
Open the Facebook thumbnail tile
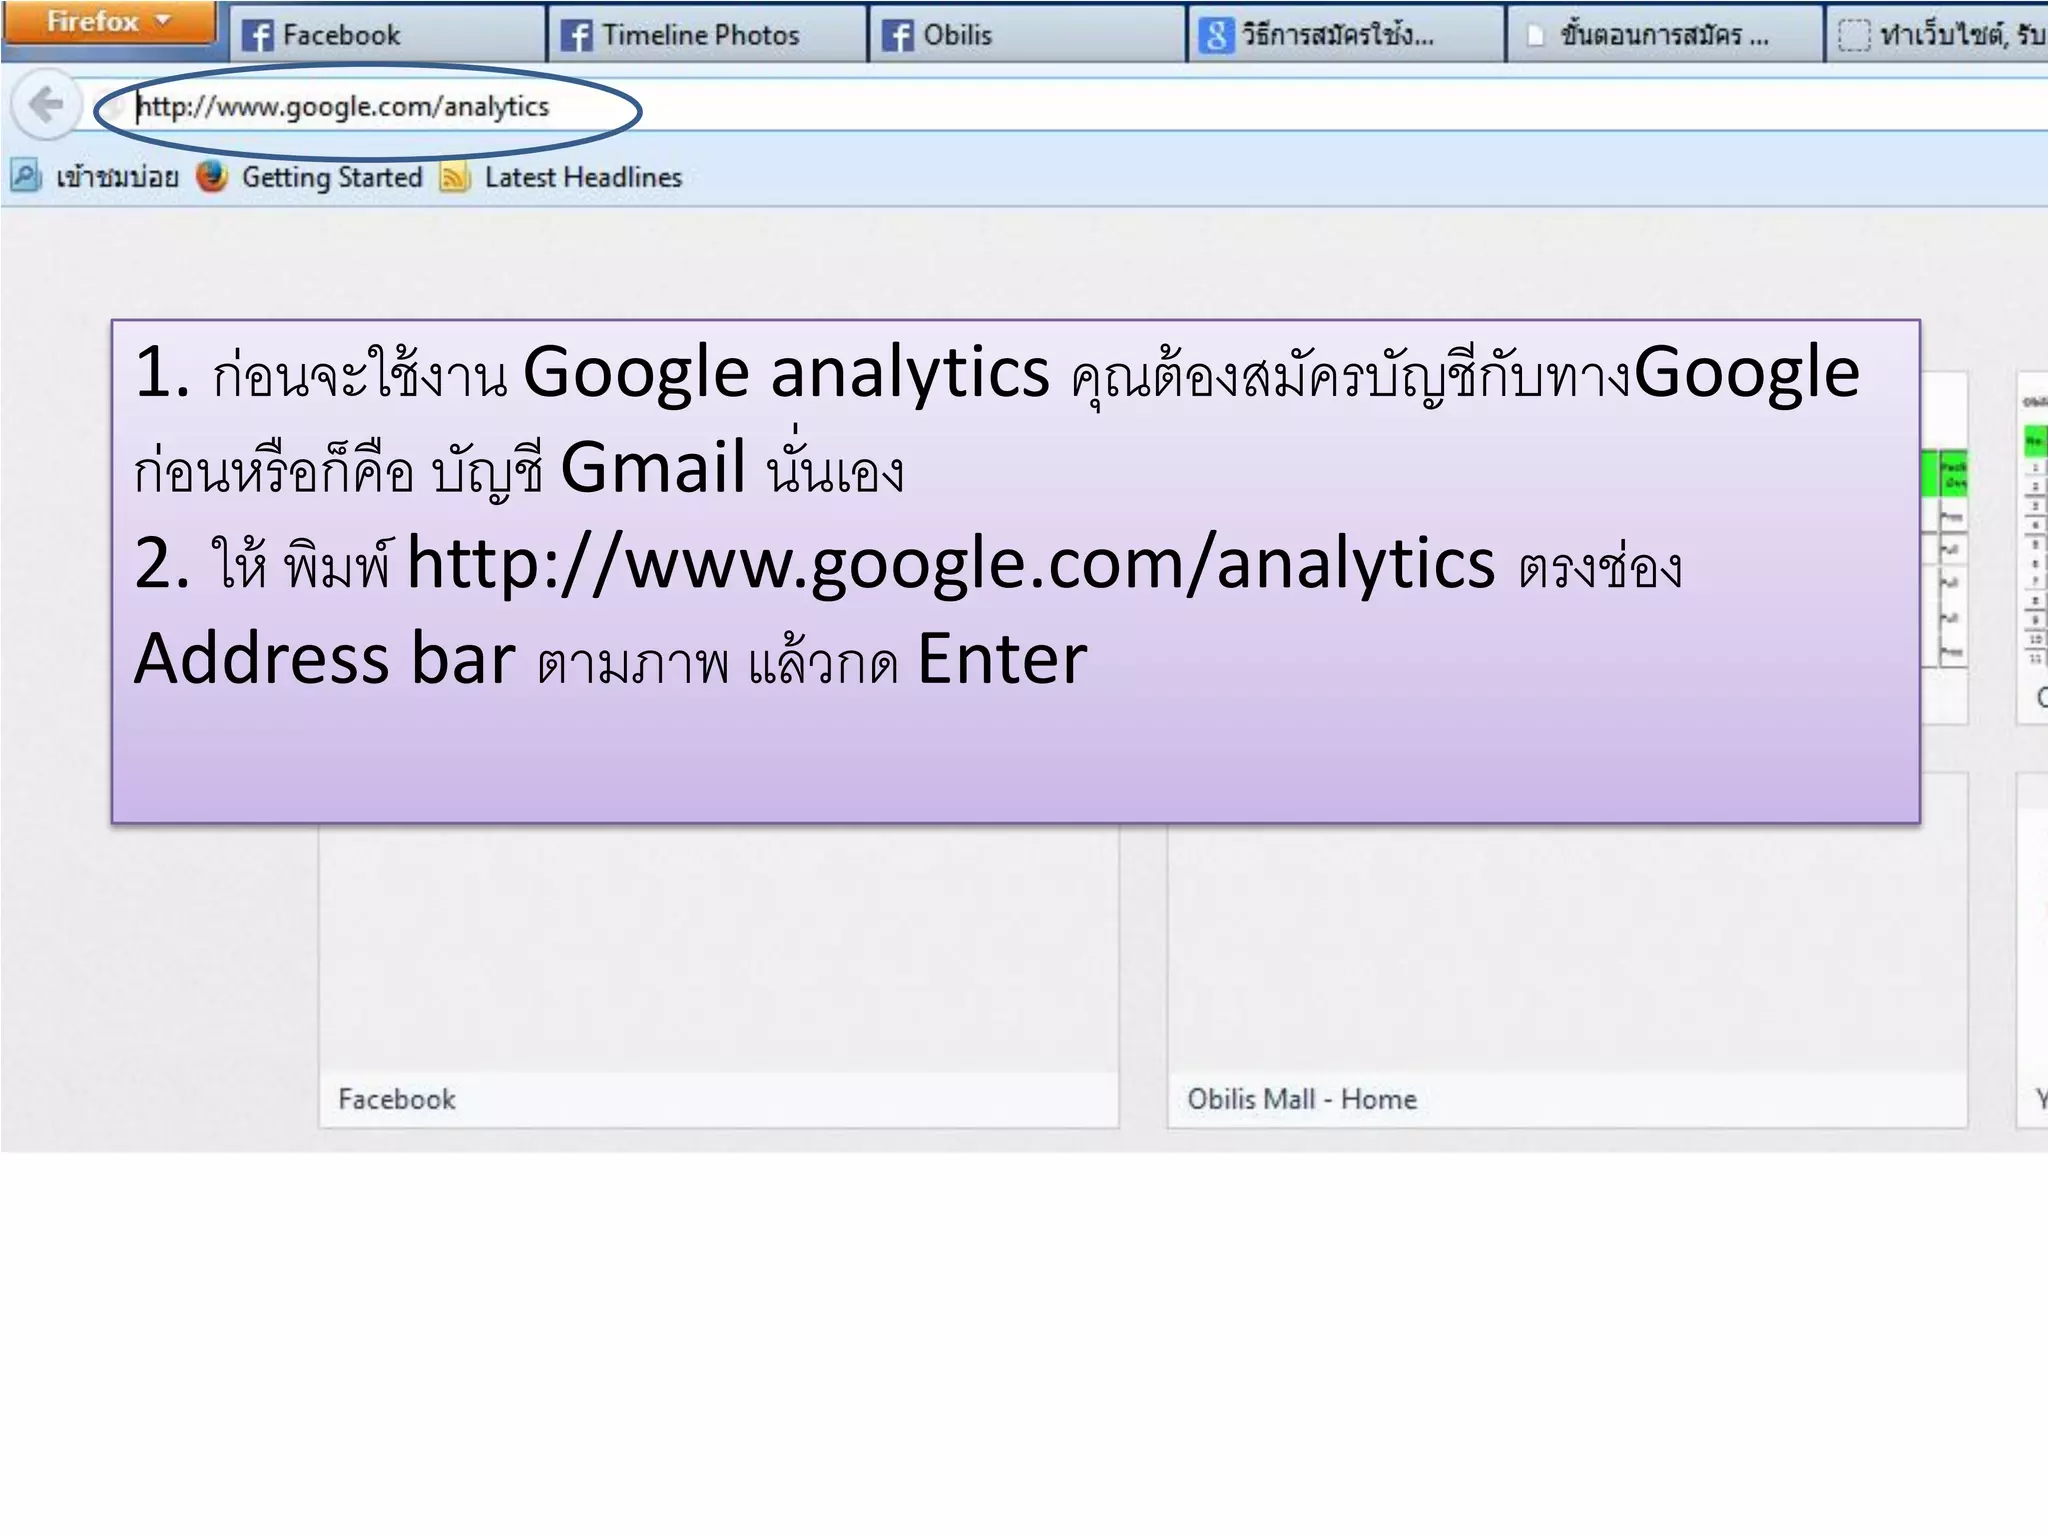[718, 975]
